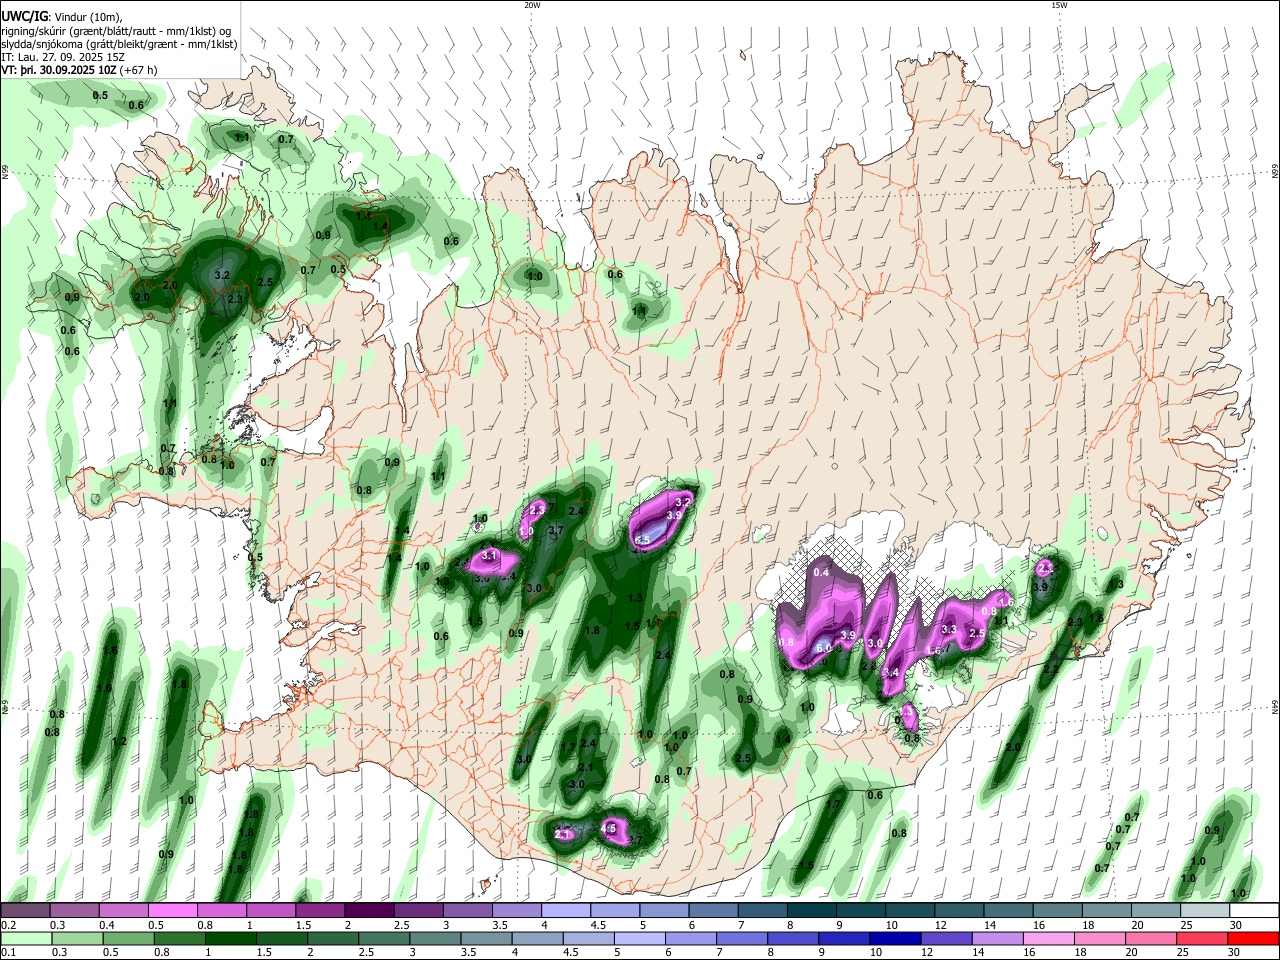The height and width of the screenshot is (960, 1280).
Task: Click the dark mauve 0.2 snow legend swatch
Action: pyautogui.click(x=25, y=910)
